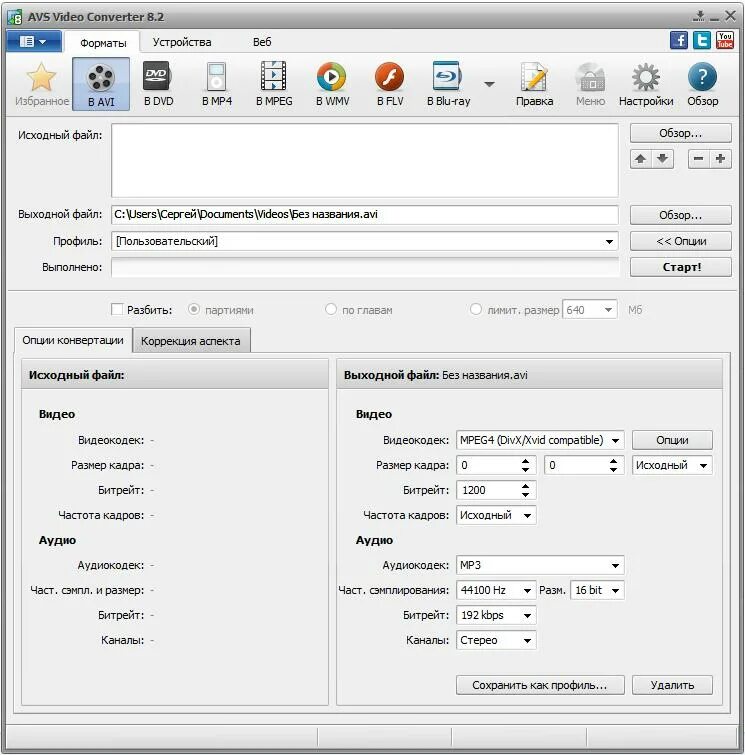Open the Коррекция аспекта tab
The width and height of the screenshot is (745, 755).
point(191,341)
